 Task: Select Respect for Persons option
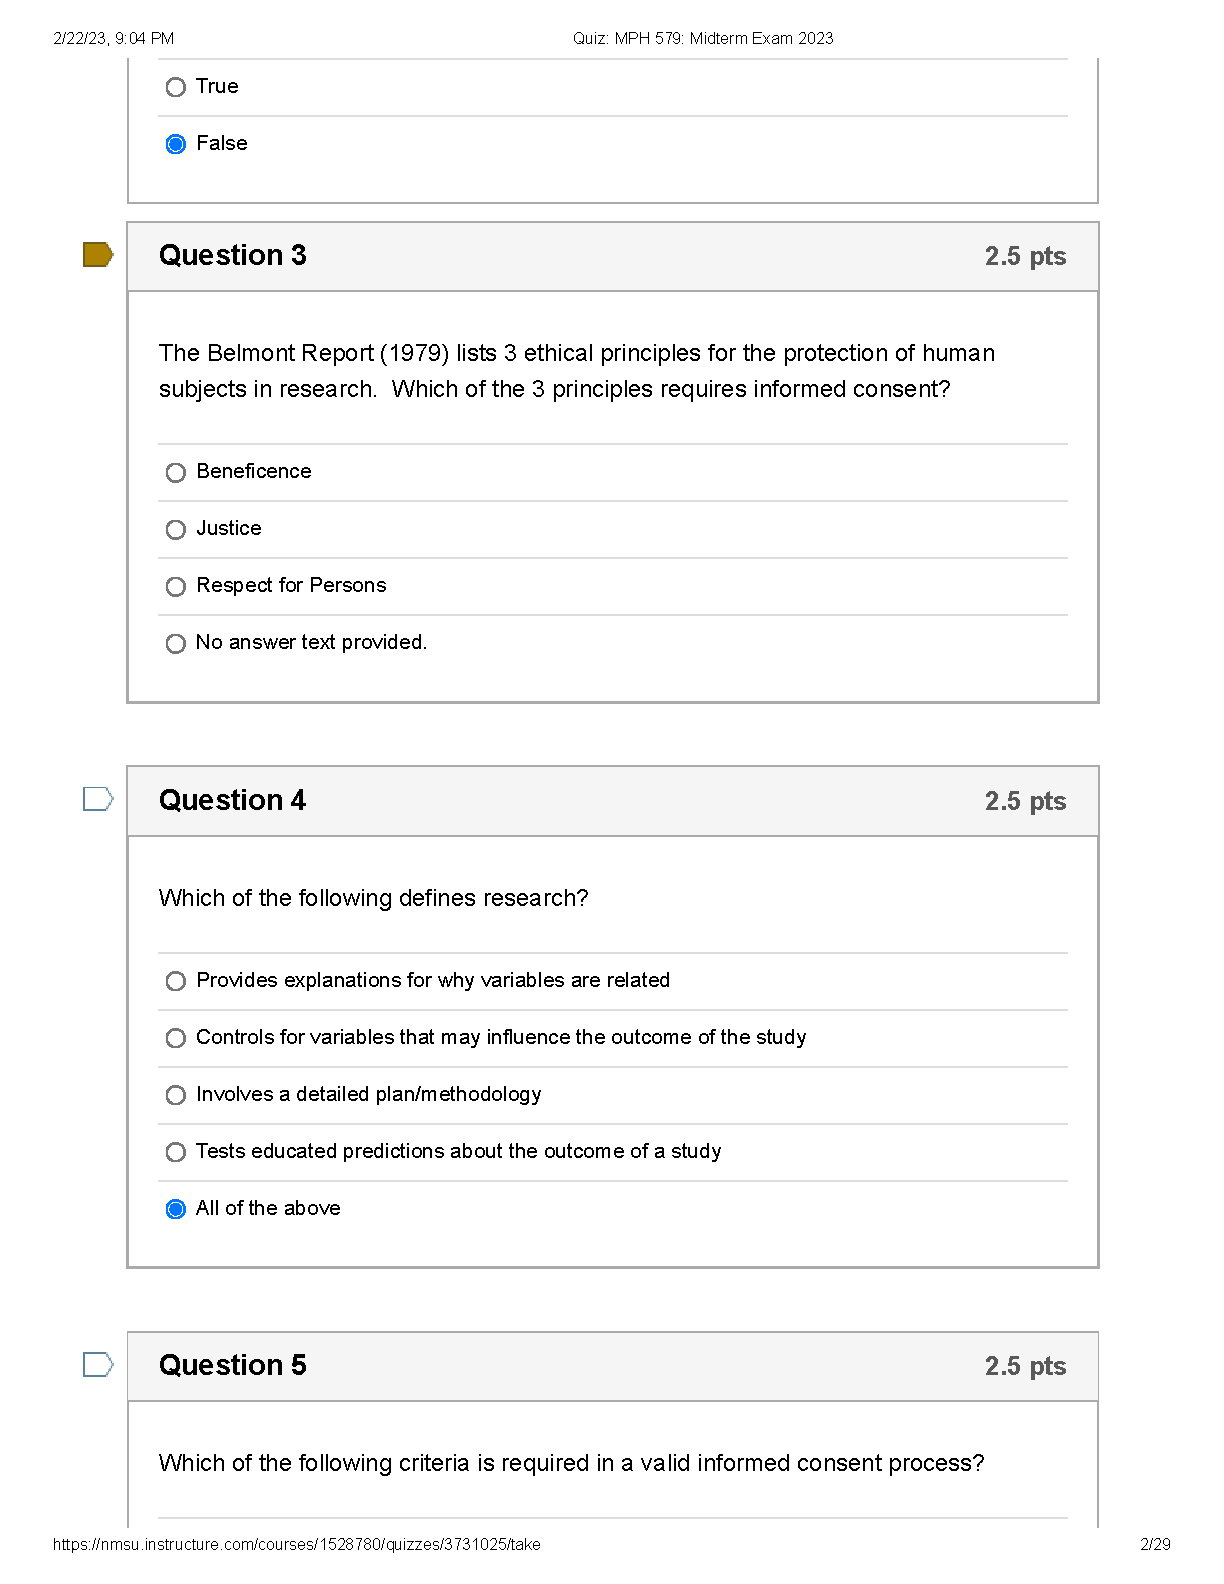(x=176, y=586)
